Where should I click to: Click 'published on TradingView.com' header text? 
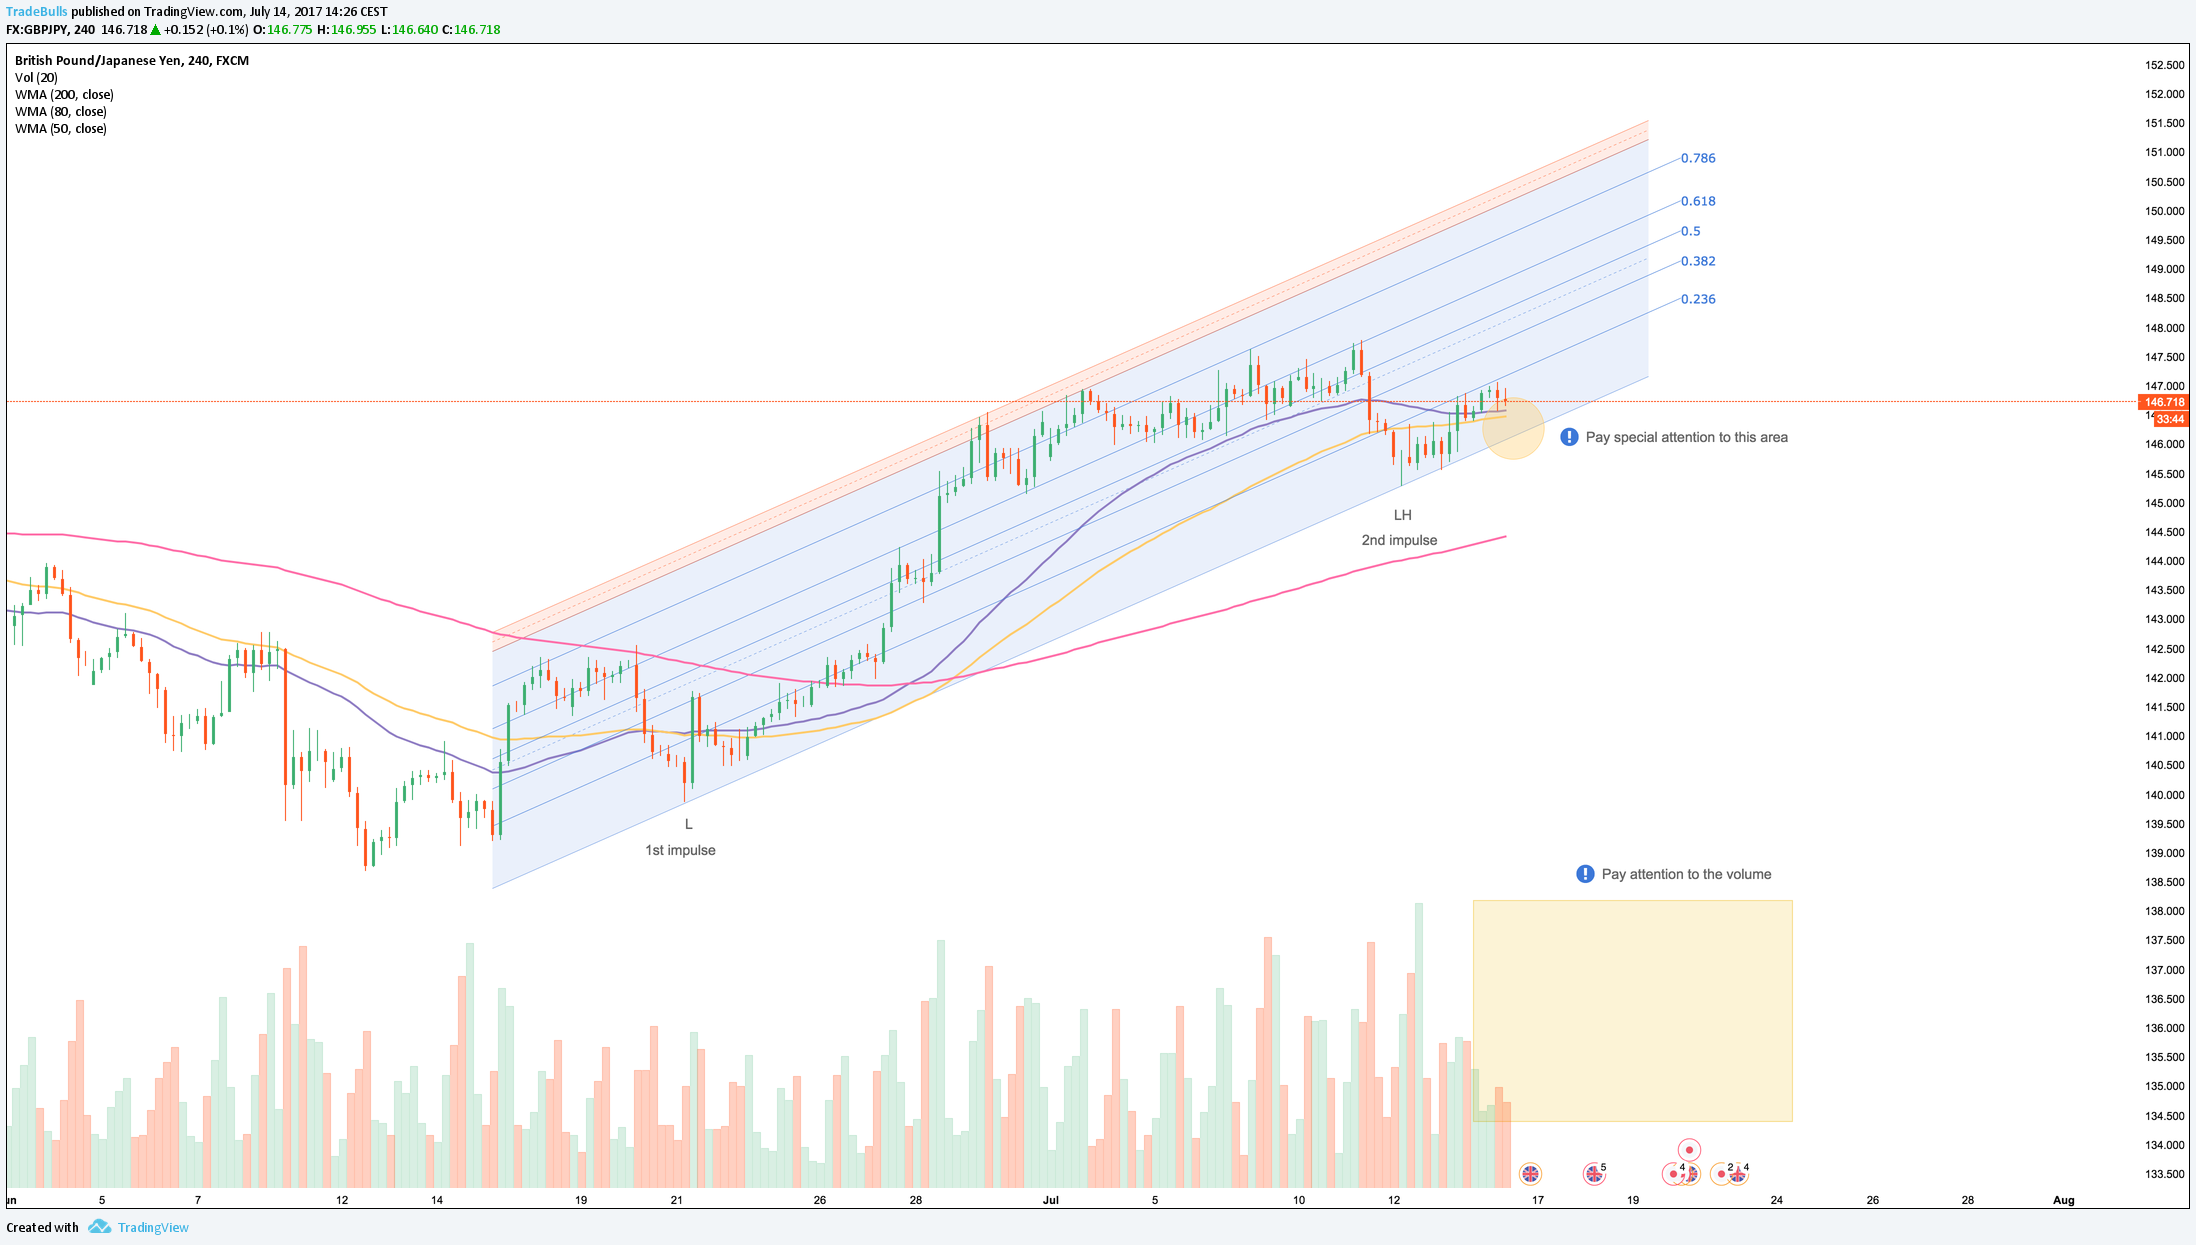(157, 12)
